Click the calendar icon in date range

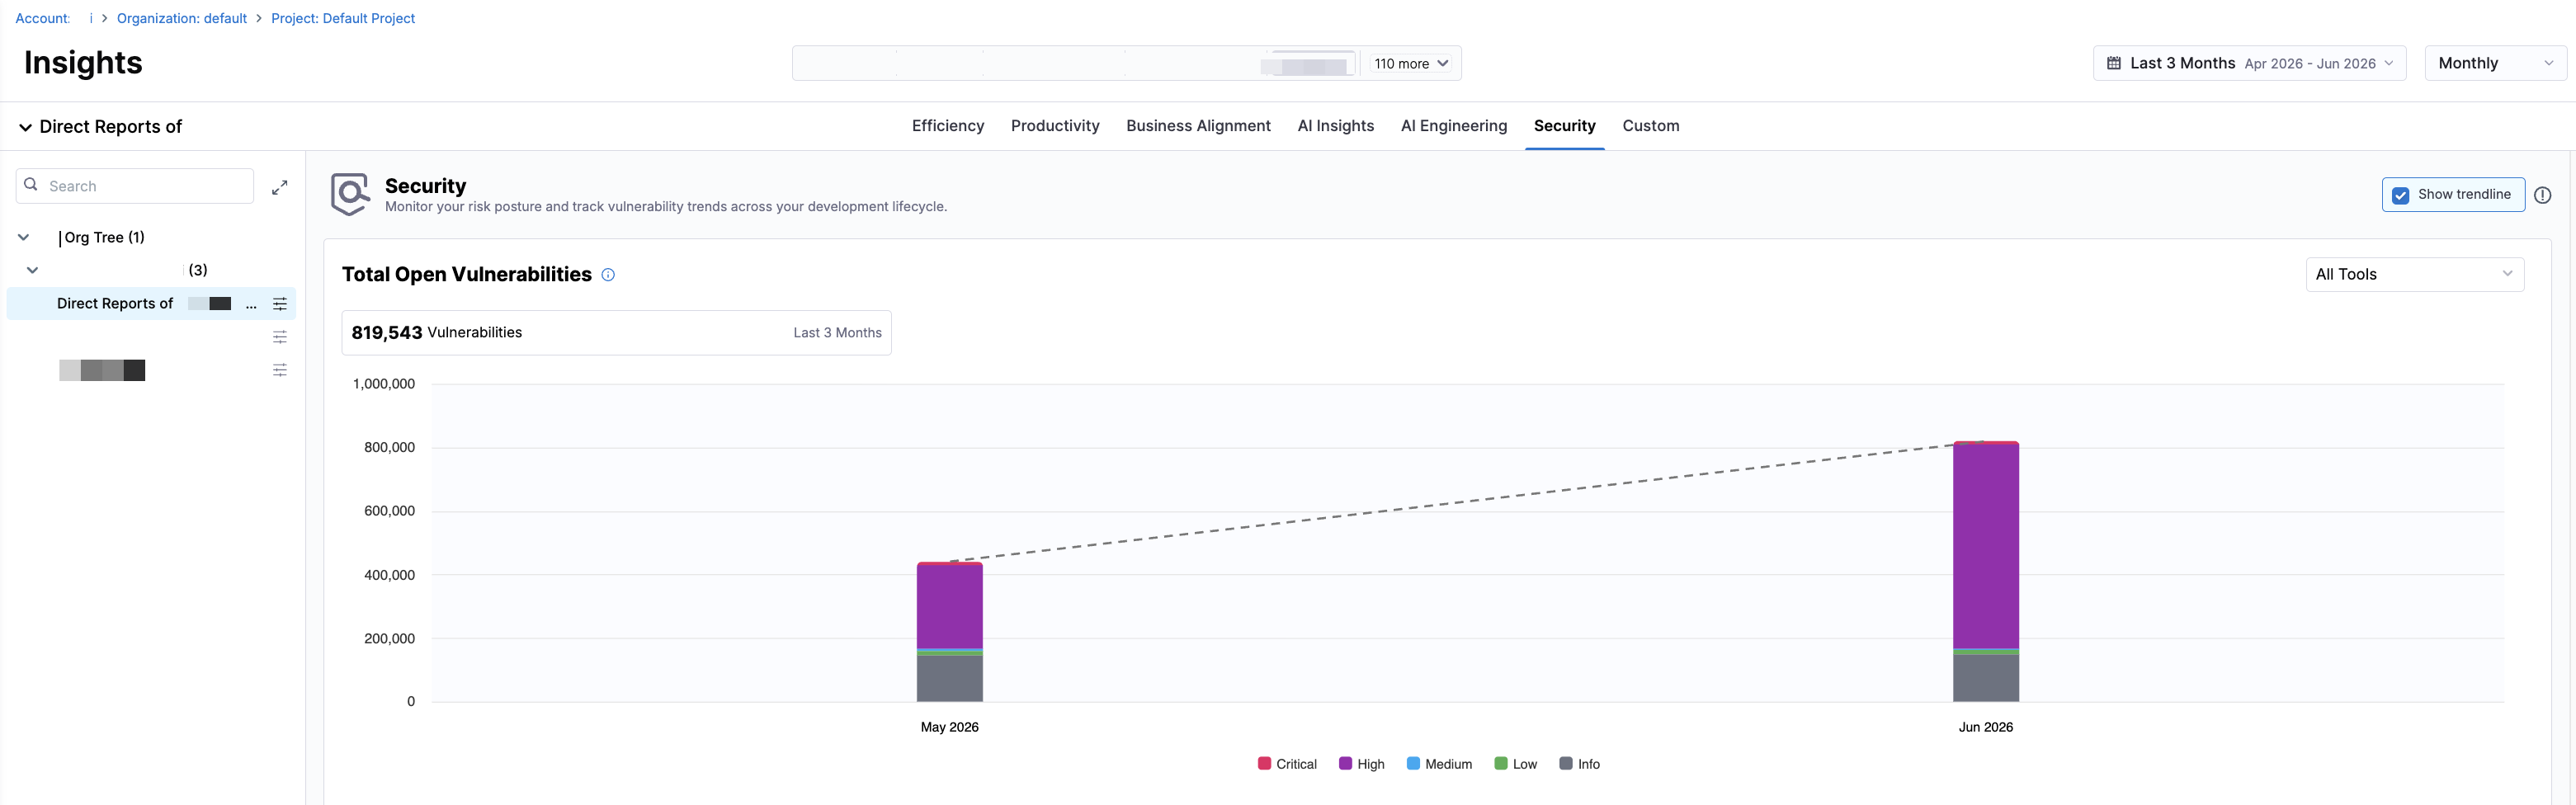2114,63
